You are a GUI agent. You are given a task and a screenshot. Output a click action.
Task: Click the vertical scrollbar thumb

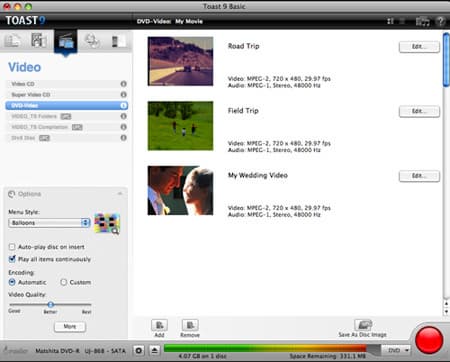click(446, 60)
